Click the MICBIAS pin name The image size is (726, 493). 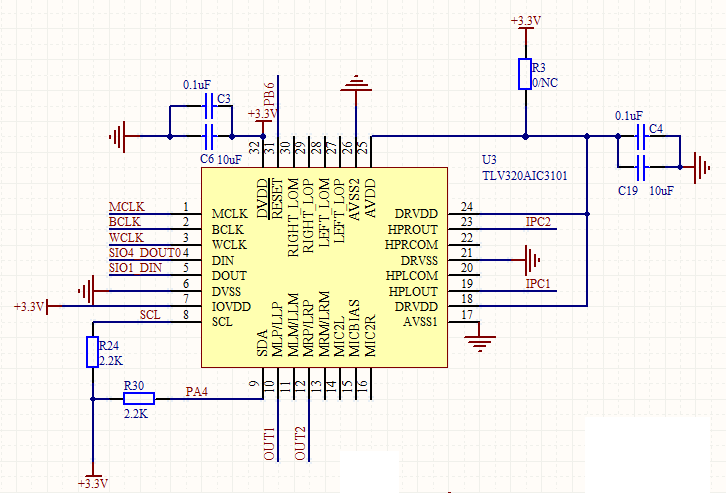354,328
